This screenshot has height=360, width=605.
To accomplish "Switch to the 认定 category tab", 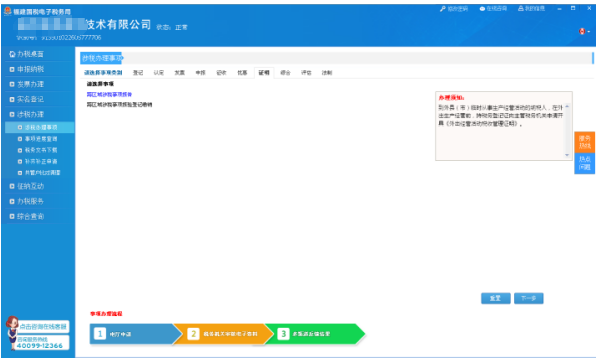I will point(159,73).
